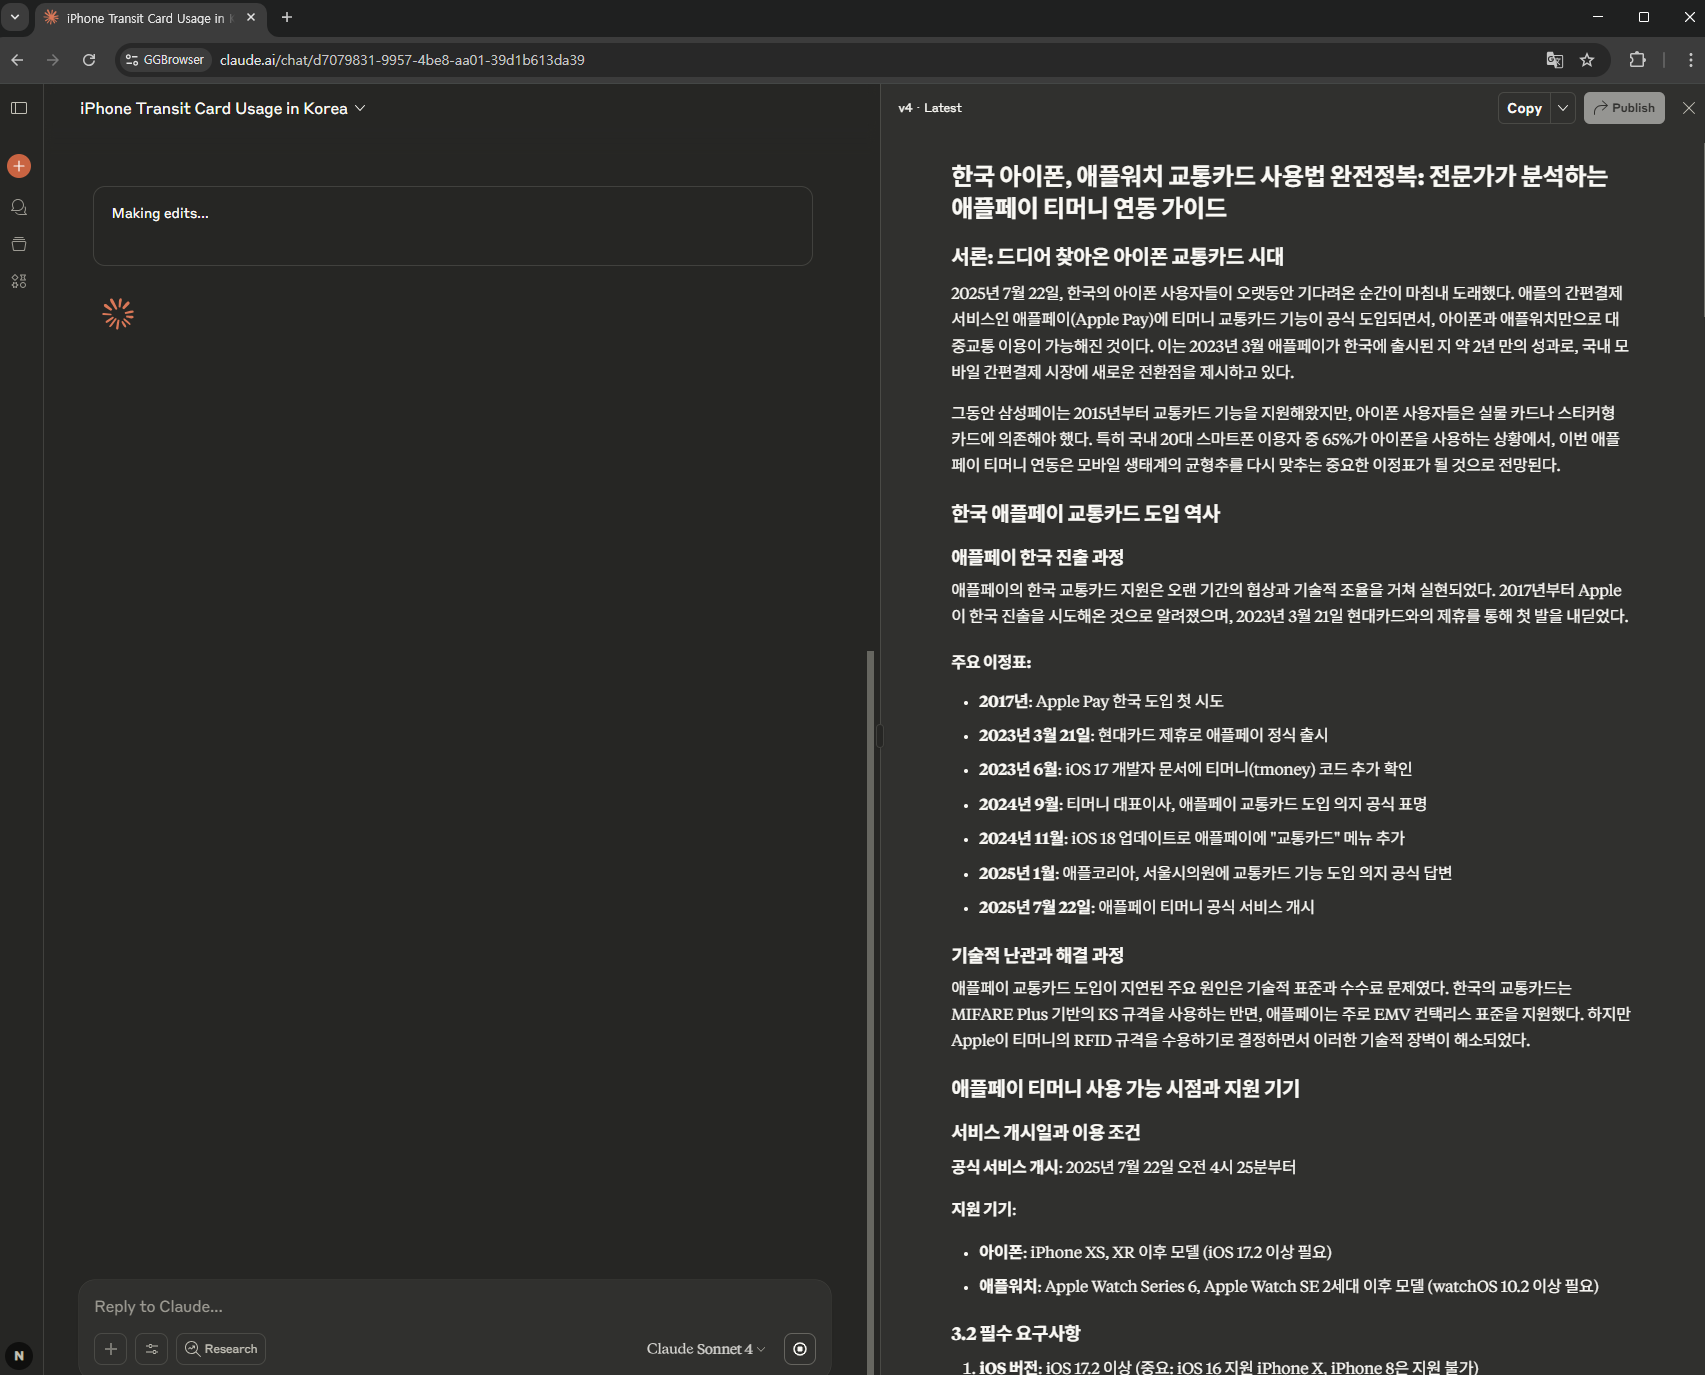Close the artifact panel
The image size is (1705, 1375).
(x=1689, y=108)
